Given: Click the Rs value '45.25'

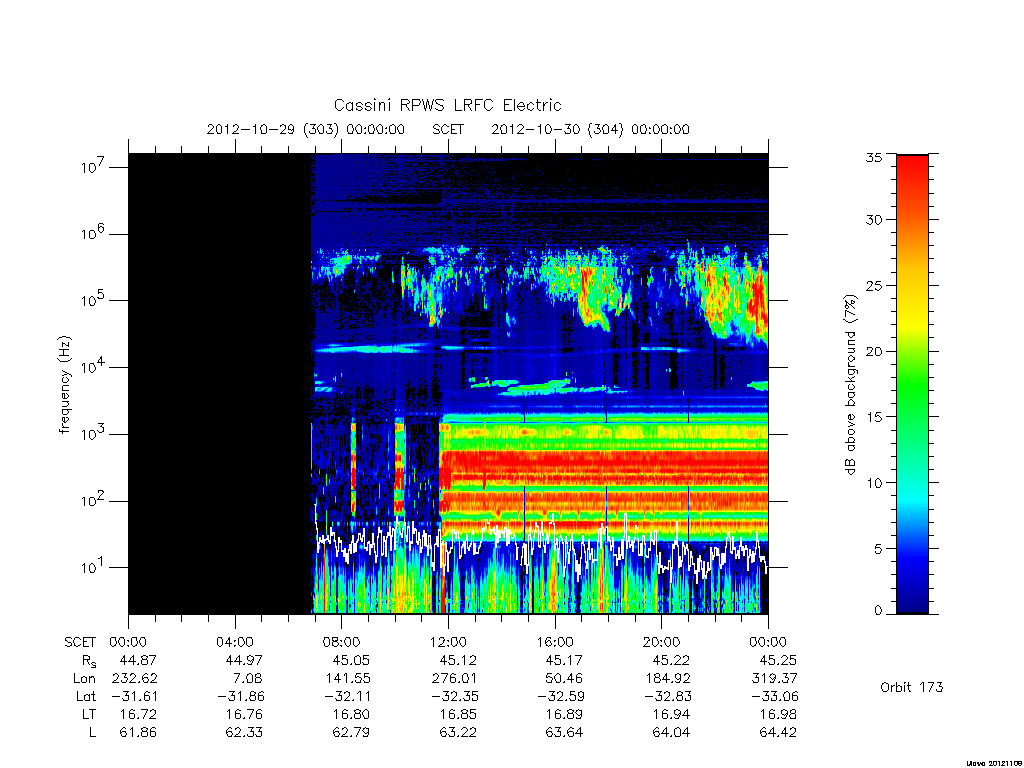Looking at the screenshot, I should click(778, 660).
